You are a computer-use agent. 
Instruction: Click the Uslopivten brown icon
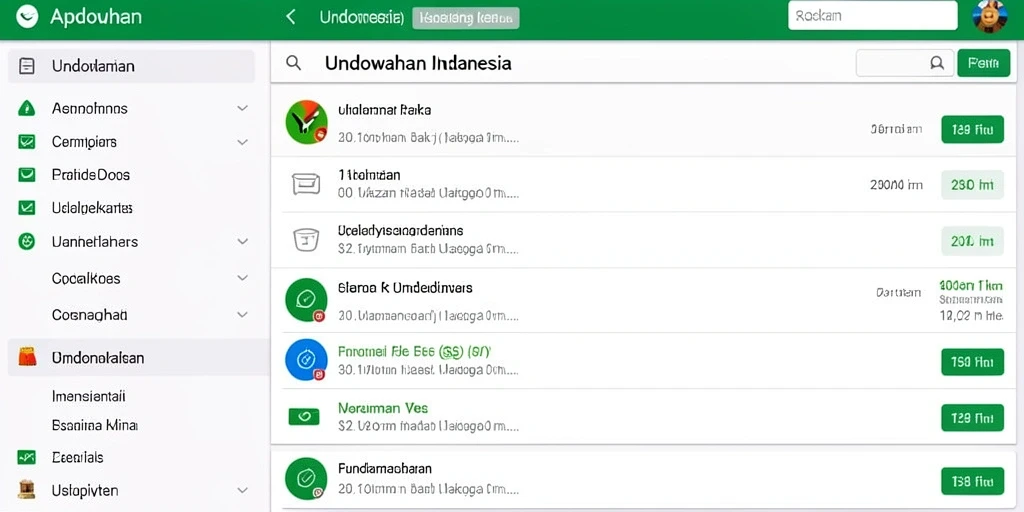click(x=27, y=490)
